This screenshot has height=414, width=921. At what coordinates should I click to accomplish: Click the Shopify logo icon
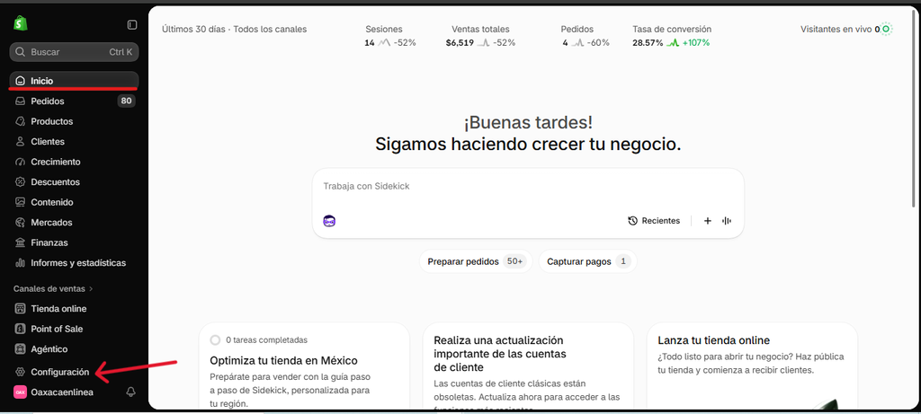click(x=21, y=24)
